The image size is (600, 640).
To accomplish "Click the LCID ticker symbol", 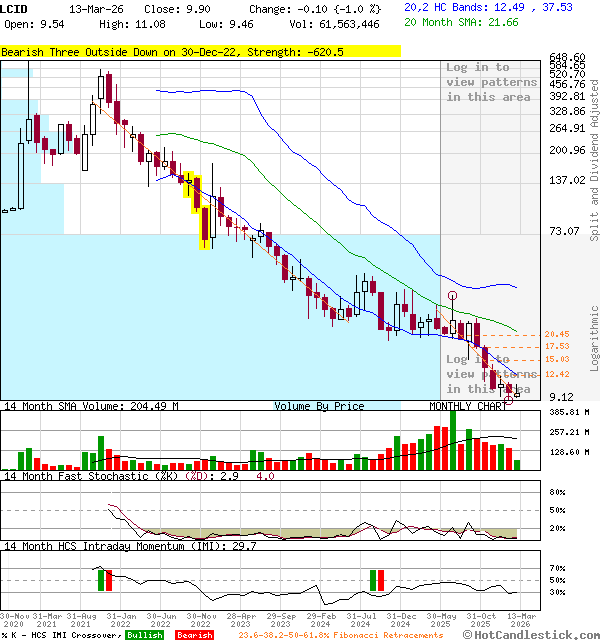I will pos(15,8).
